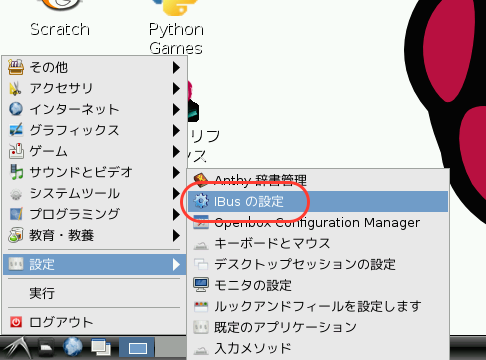
Task: Click the システムツール gear icon
Action: pyautogui.click(x=16, y=193)
